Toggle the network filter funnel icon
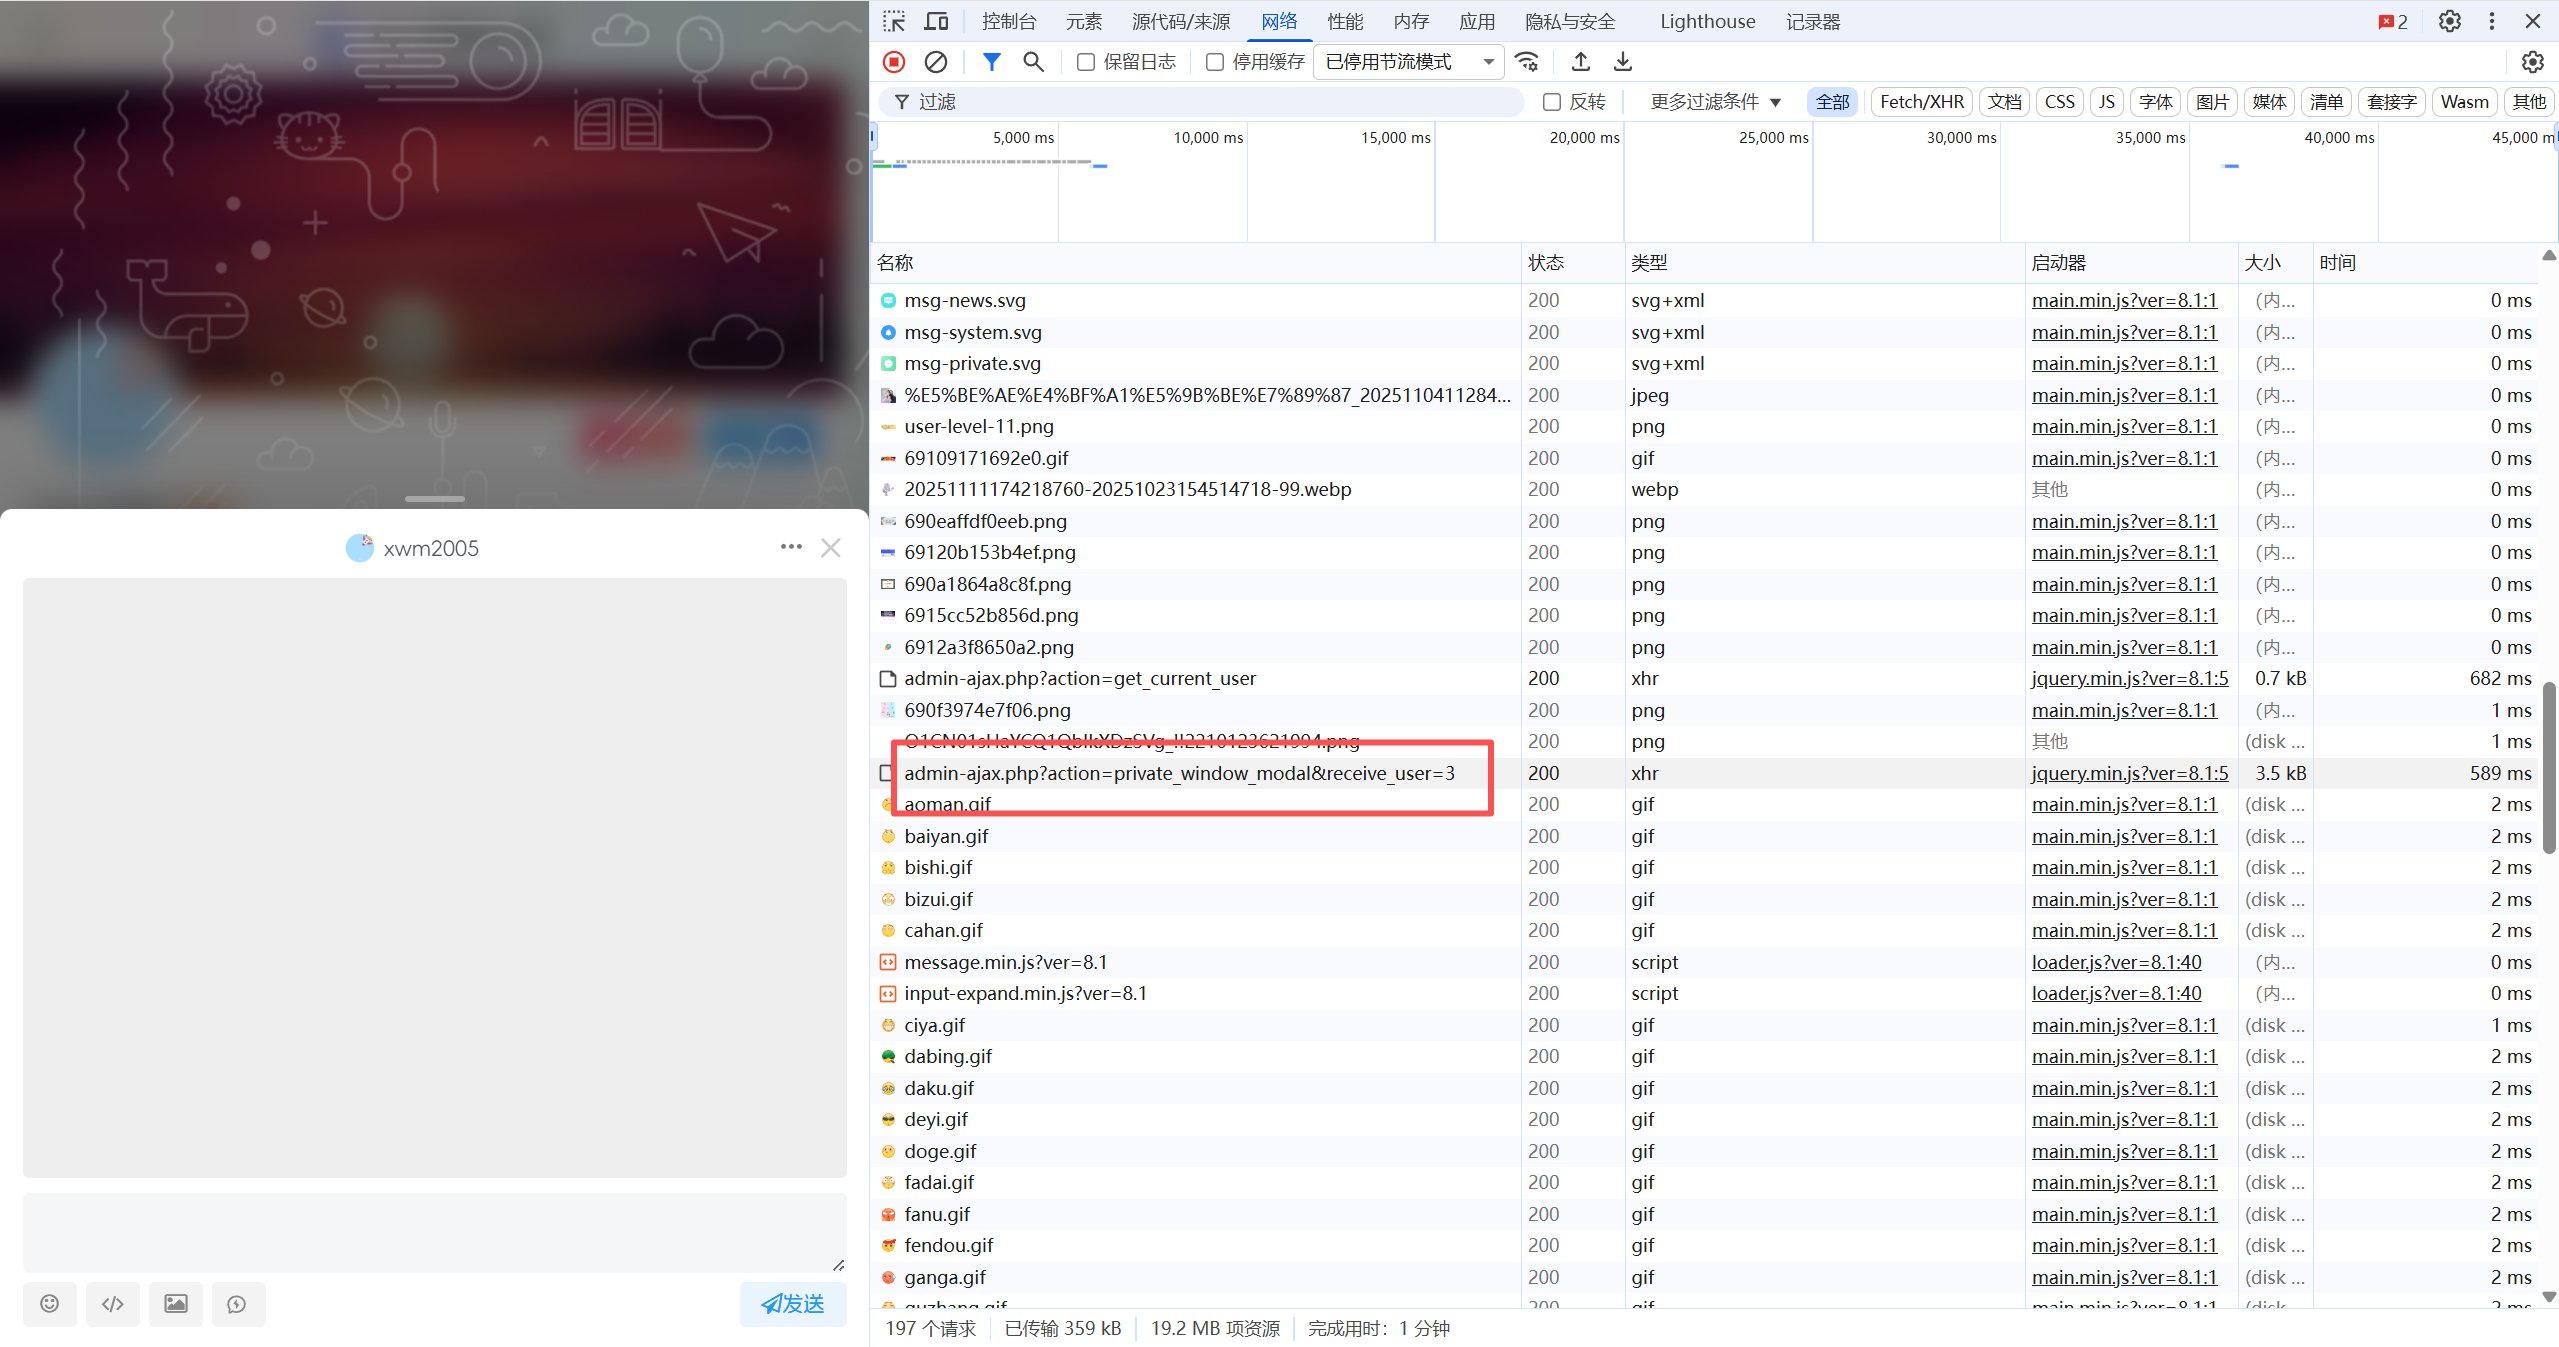This screenshot has height=1347, width=2559. pos(991,62)
